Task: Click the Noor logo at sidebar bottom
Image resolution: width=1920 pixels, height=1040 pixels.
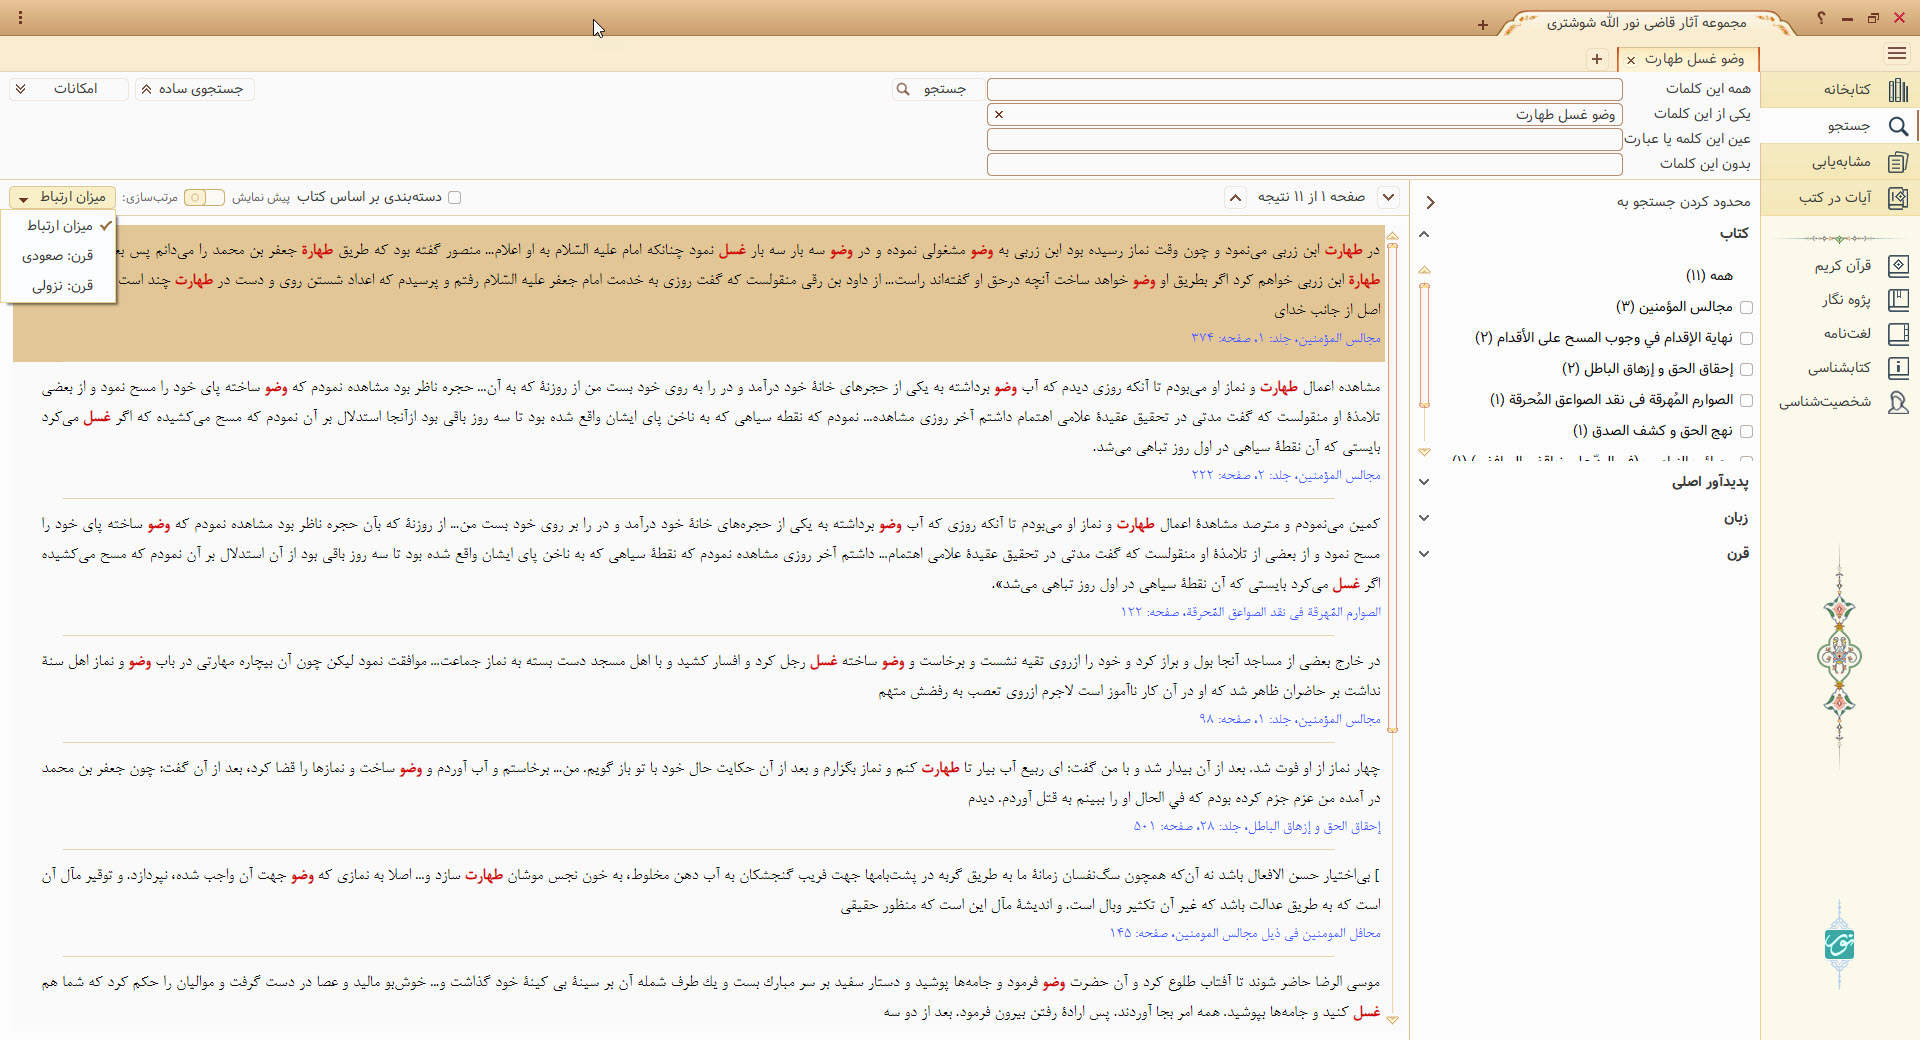Action: [x=1839, y=942]
